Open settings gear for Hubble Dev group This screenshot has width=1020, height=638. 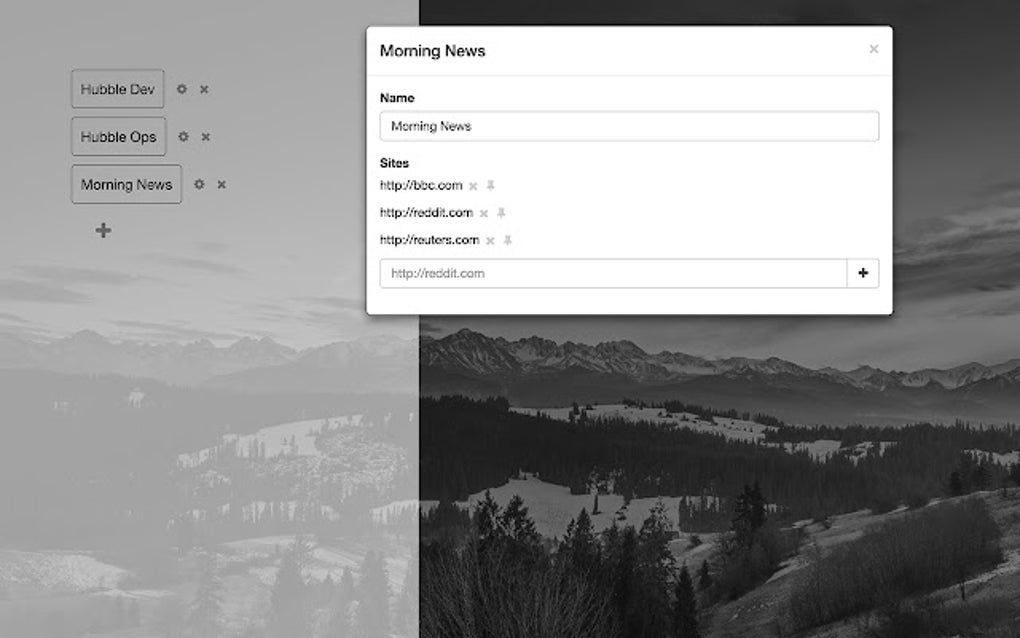181,89
